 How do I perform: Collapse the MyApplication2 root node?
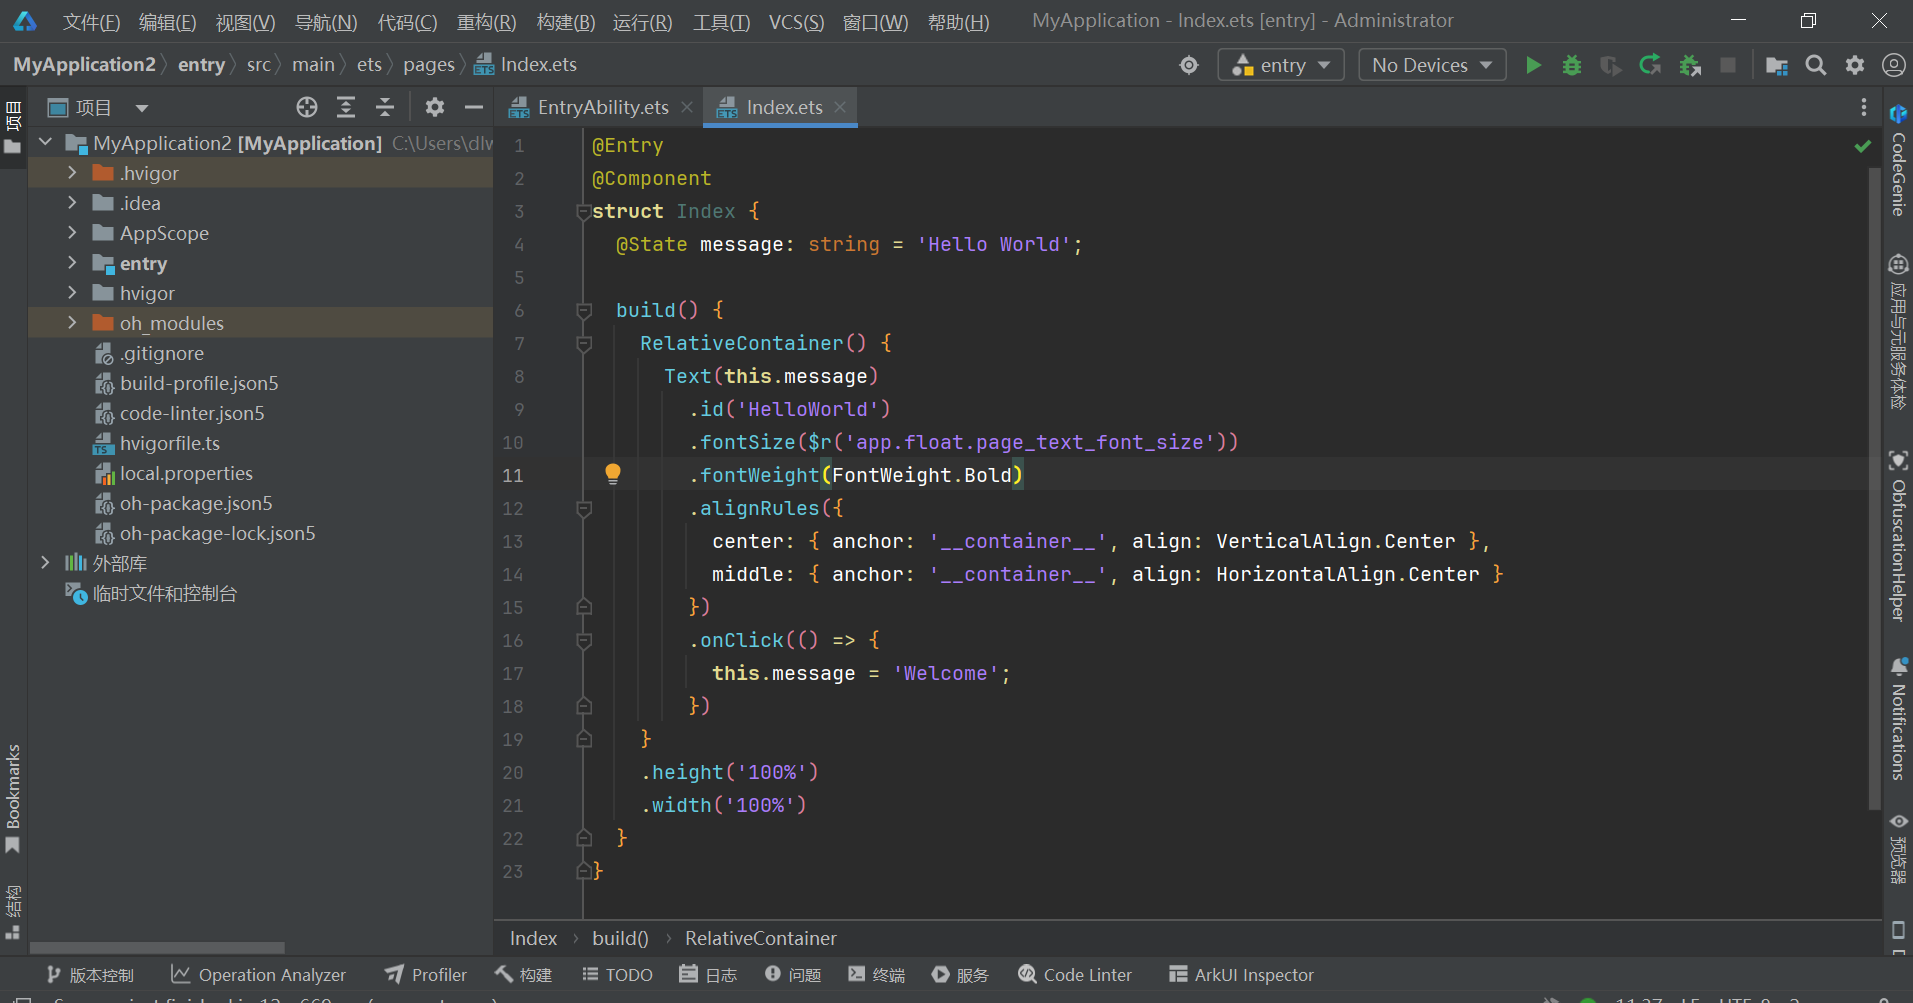coord(45,143)
